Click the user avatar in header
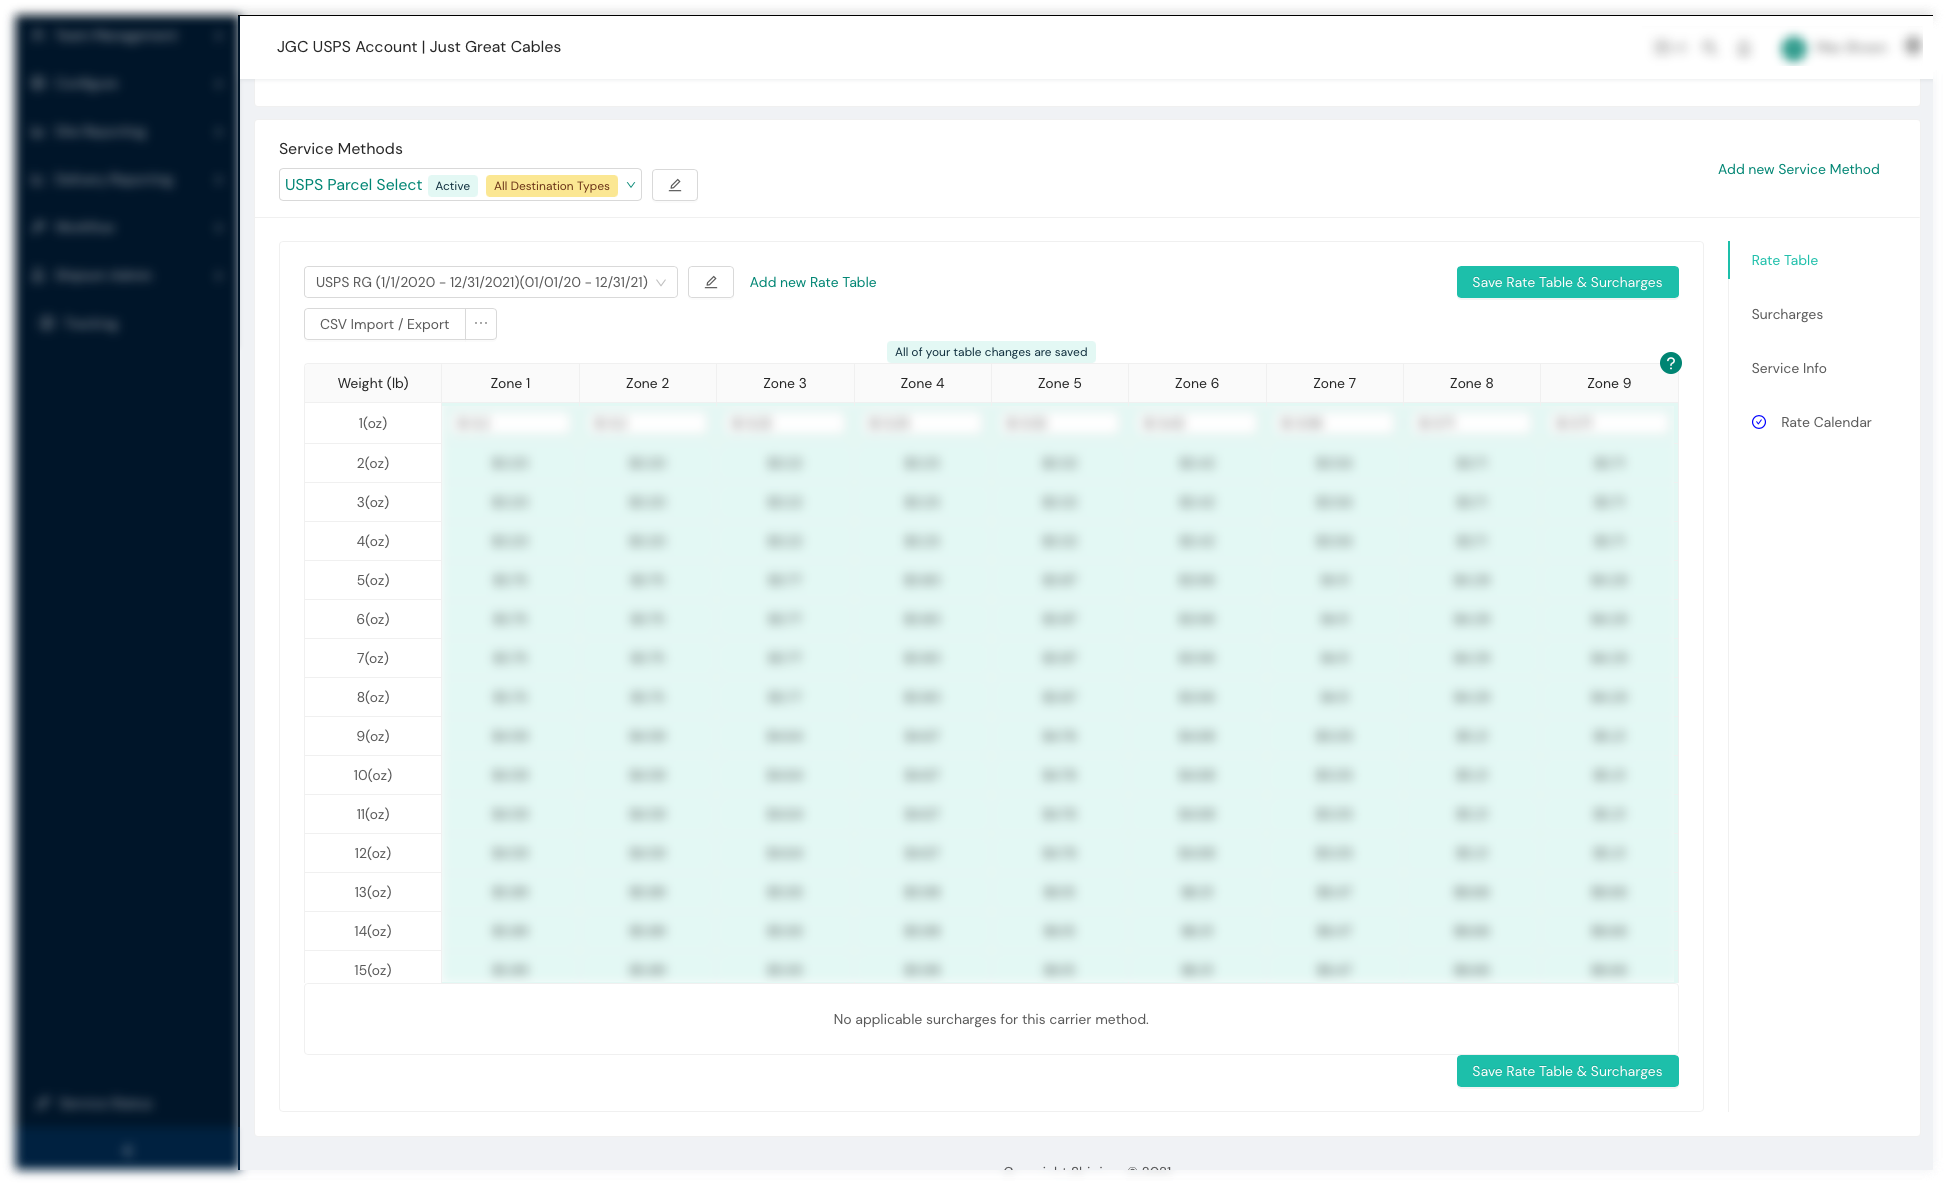The width and height of the screenshot is (1948, 1185). (1794, 47)
